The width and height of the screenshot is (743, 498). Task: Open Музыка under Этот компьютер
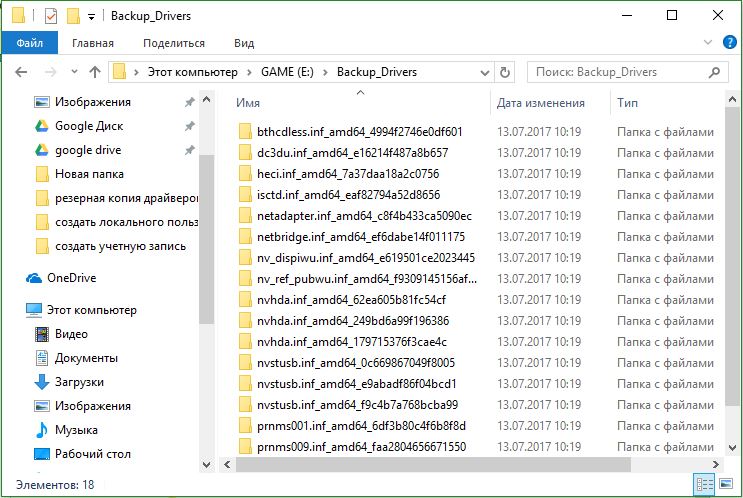coord(76,430)
